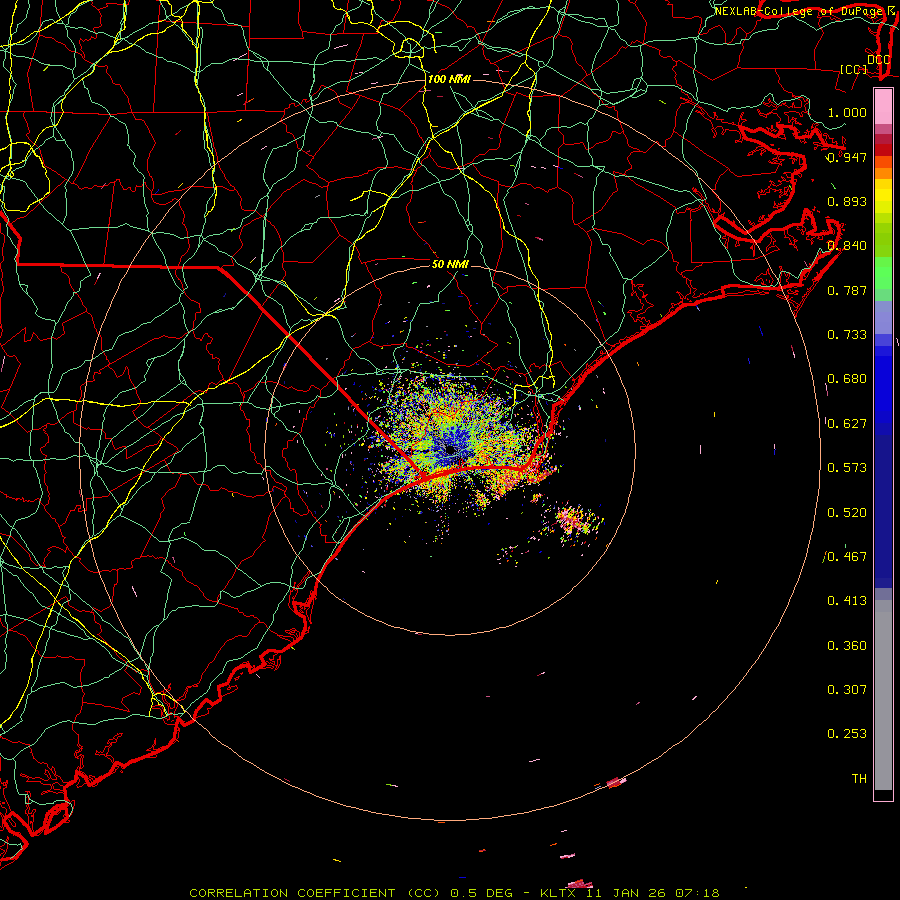Click the KLTX radar site center dot
The image size is (900, 900).
[451, 450]
